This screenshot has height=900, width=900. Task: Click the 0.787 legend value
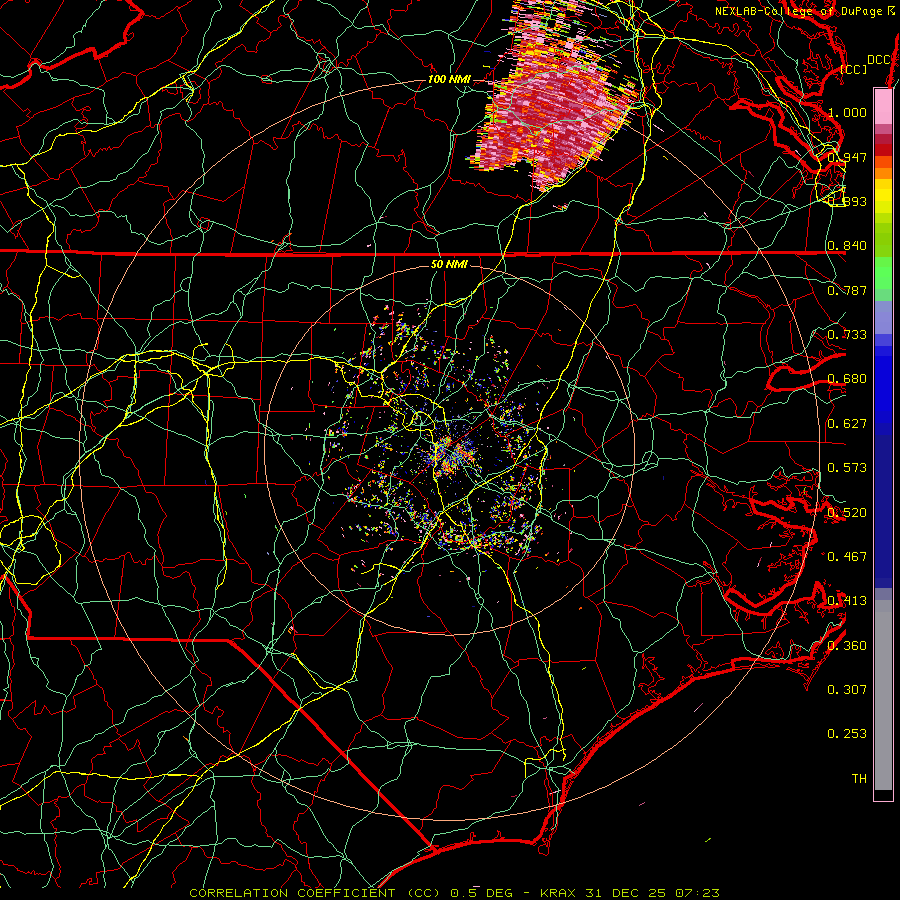pos(847,290)
